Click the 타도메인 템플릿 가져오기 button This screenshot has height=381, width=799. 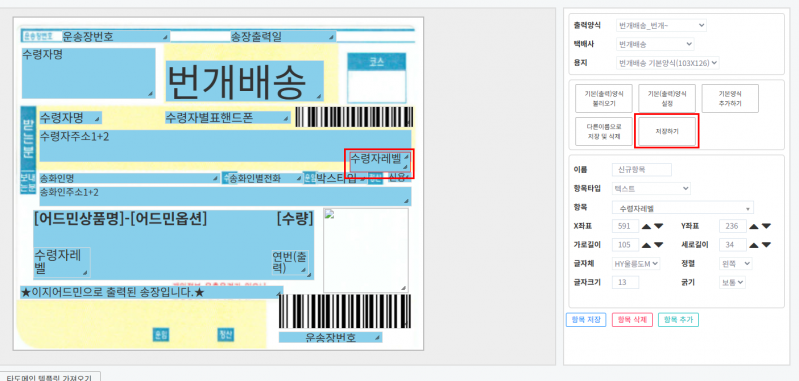(49, 377)
